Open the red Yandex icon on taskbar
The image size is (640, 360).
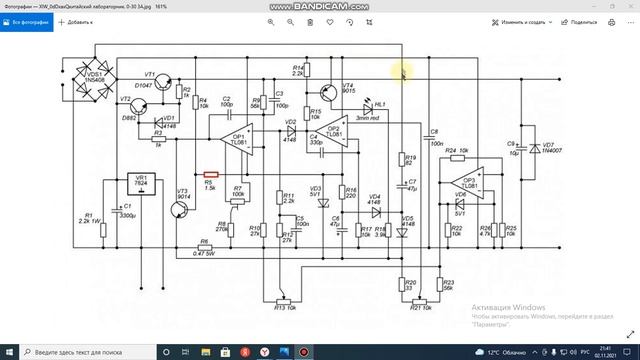[x=245, y=352]
